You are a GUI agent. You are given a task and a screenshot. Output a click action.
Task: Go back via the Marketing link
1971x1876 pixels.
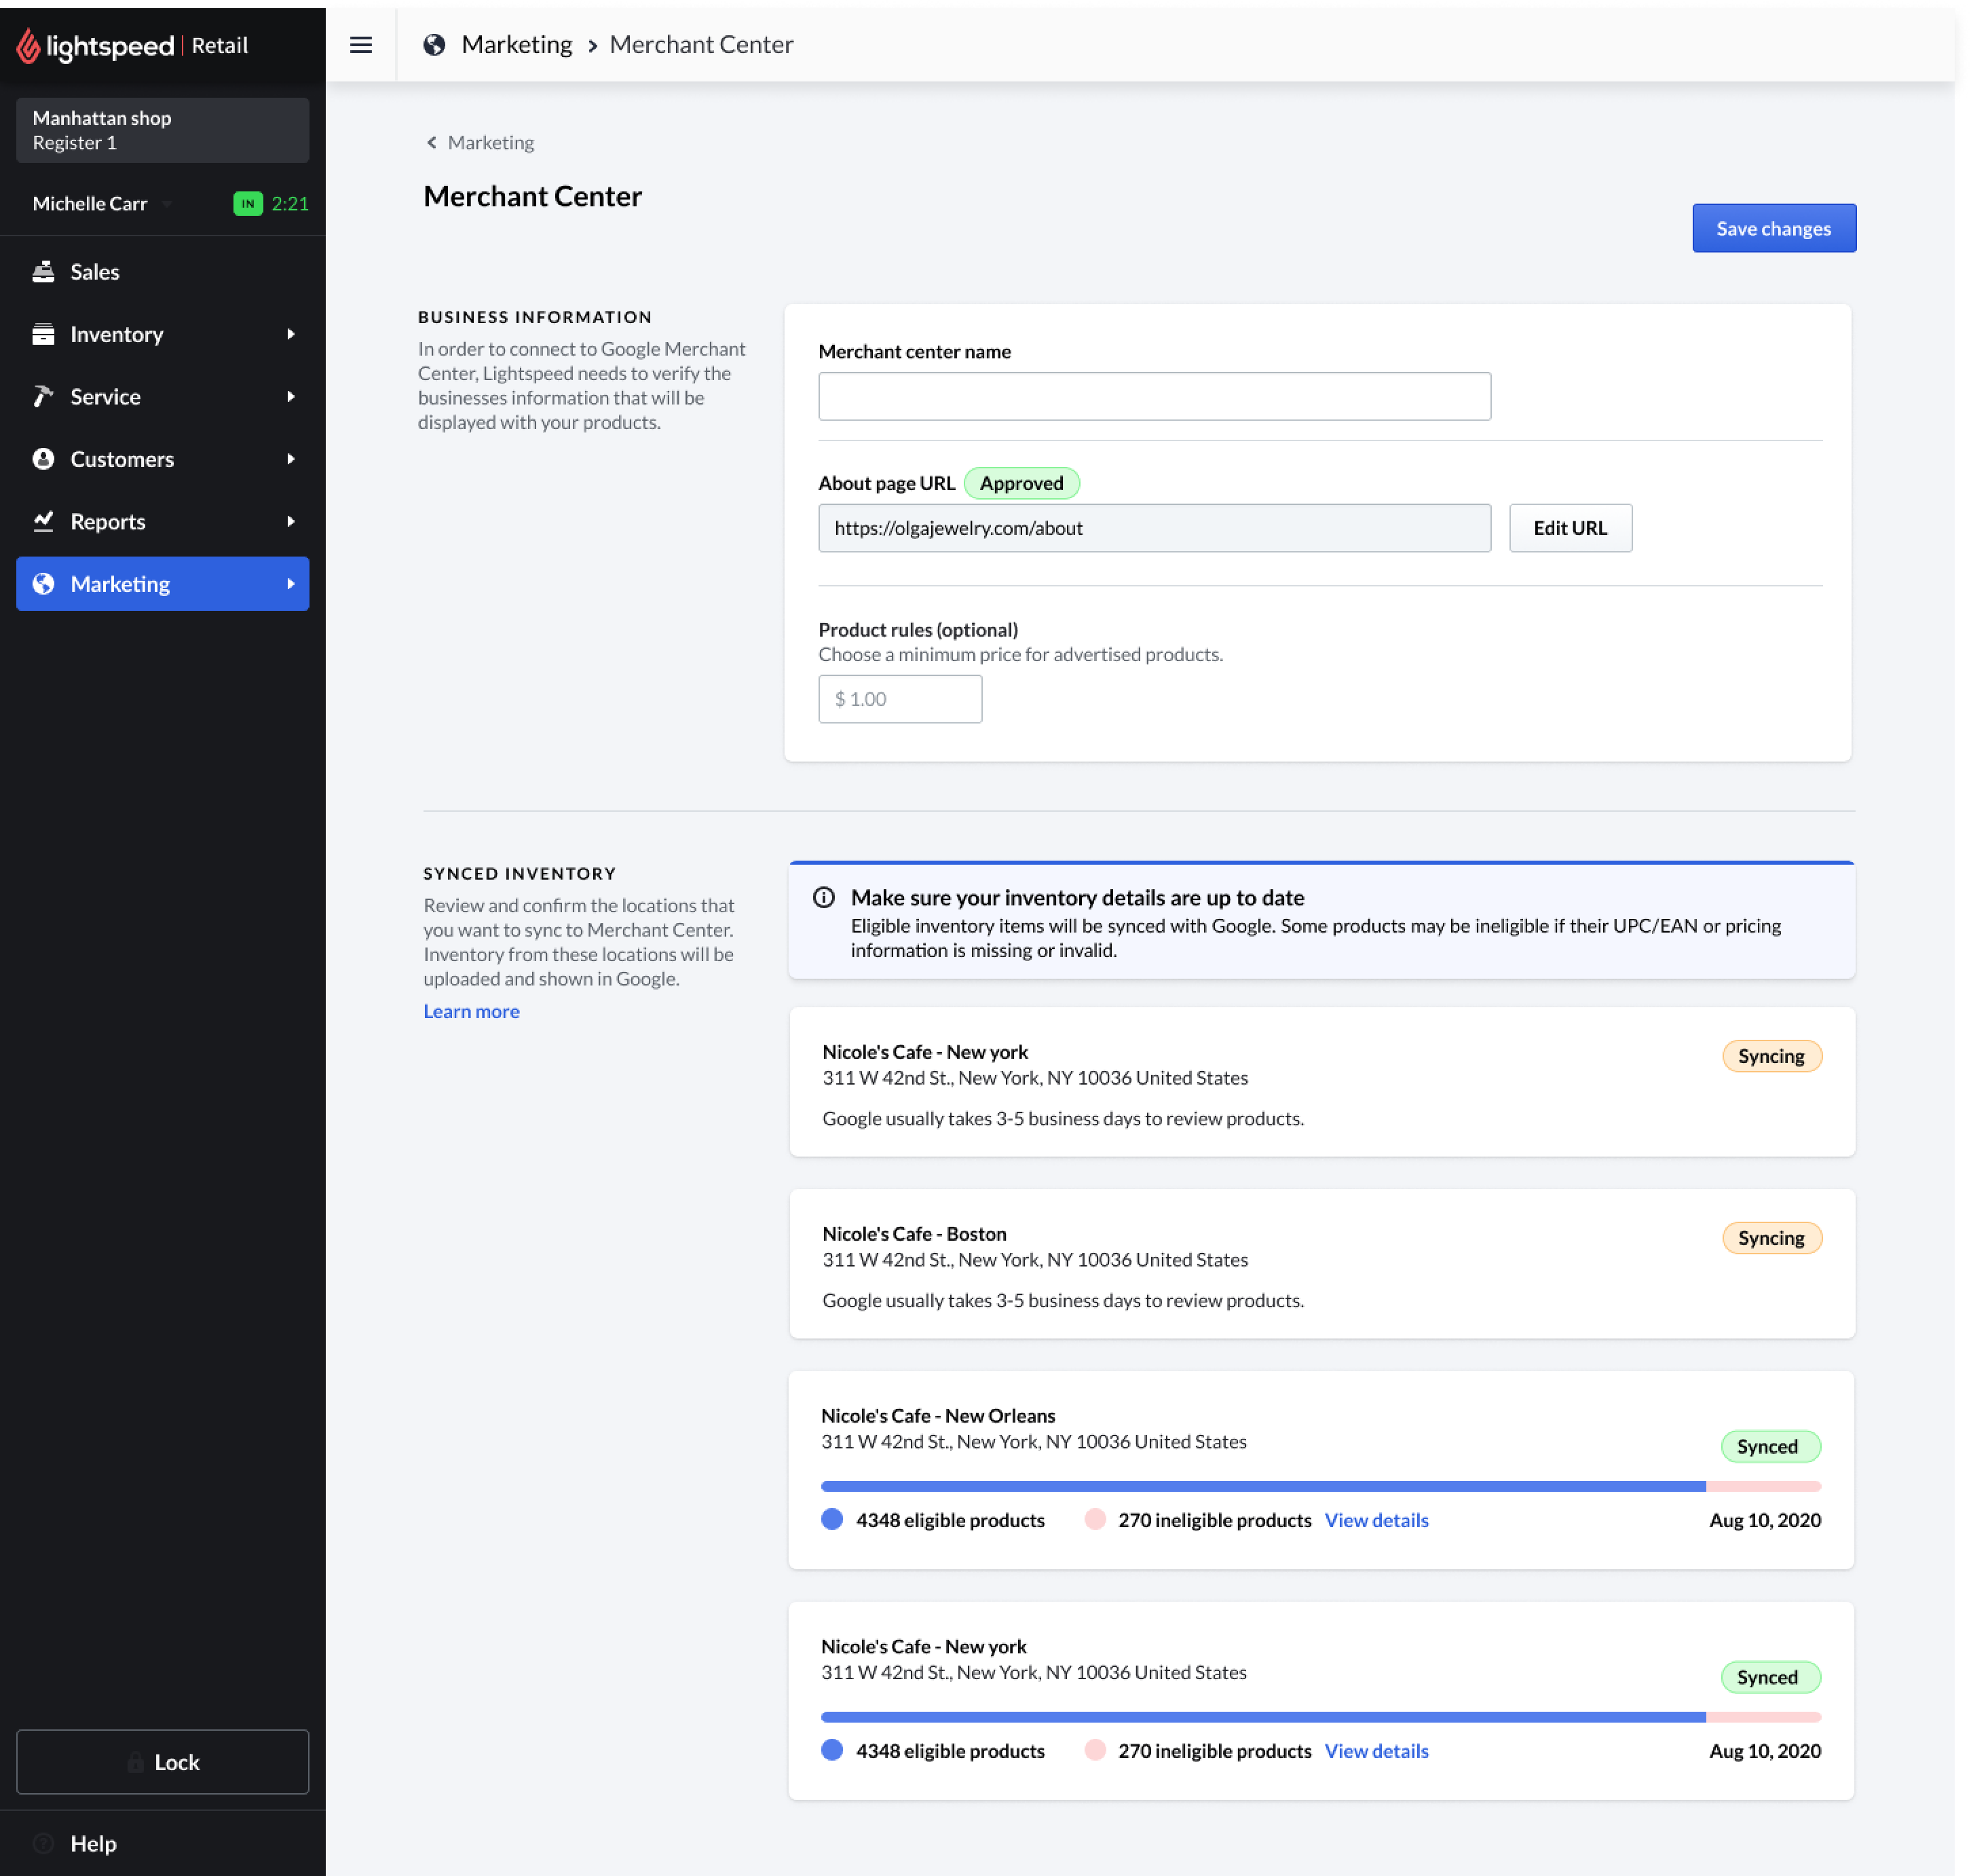[x=490, y=143]
